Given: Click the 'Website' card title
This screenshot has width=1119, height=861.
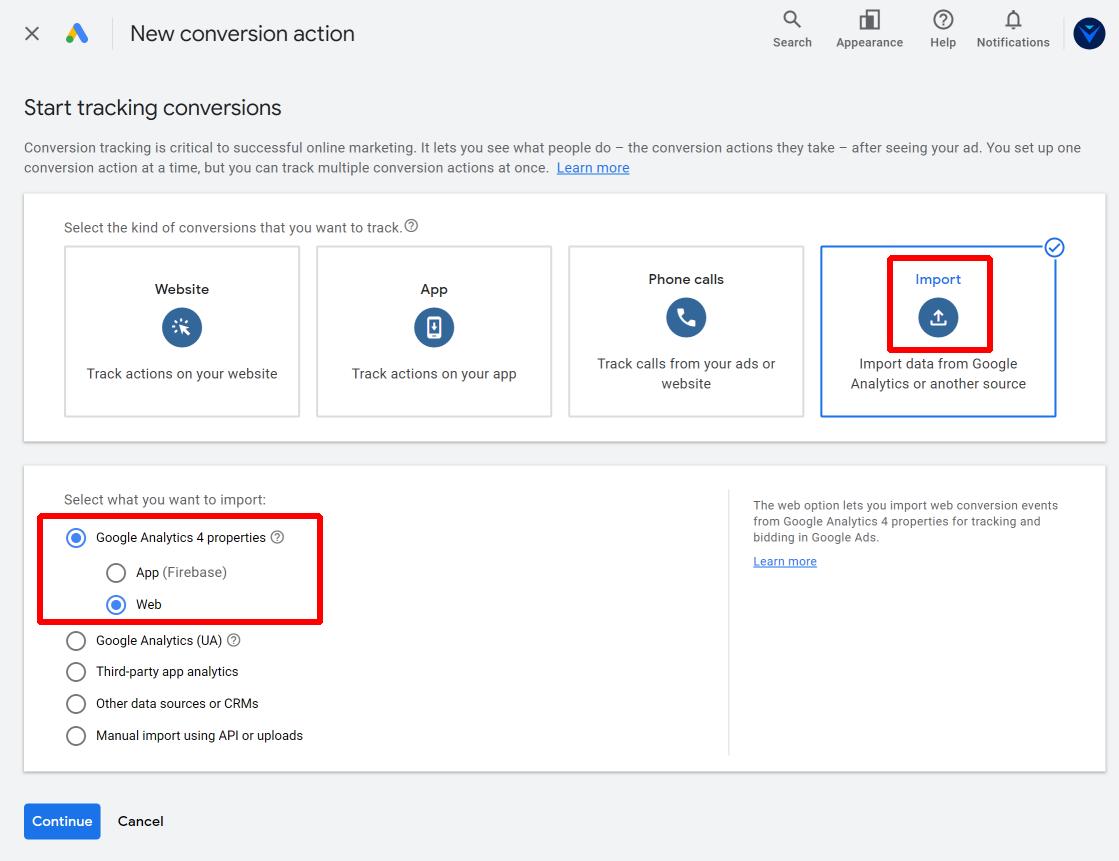Looking at the screenshot, I should [x=182, y=289].
